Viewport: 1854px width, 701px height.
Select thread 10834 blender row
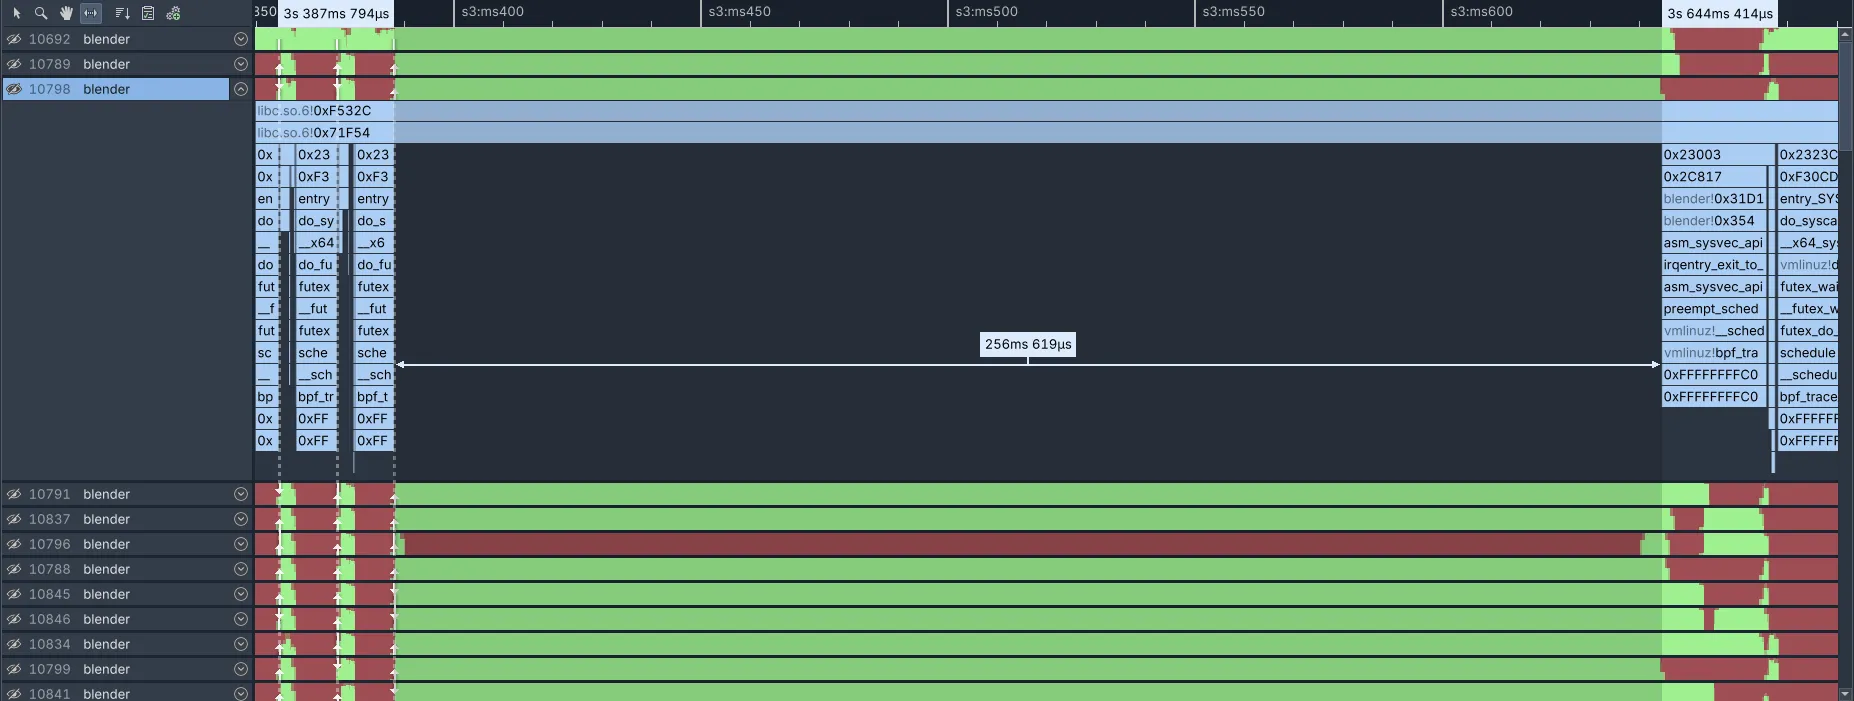coord(106,644)
